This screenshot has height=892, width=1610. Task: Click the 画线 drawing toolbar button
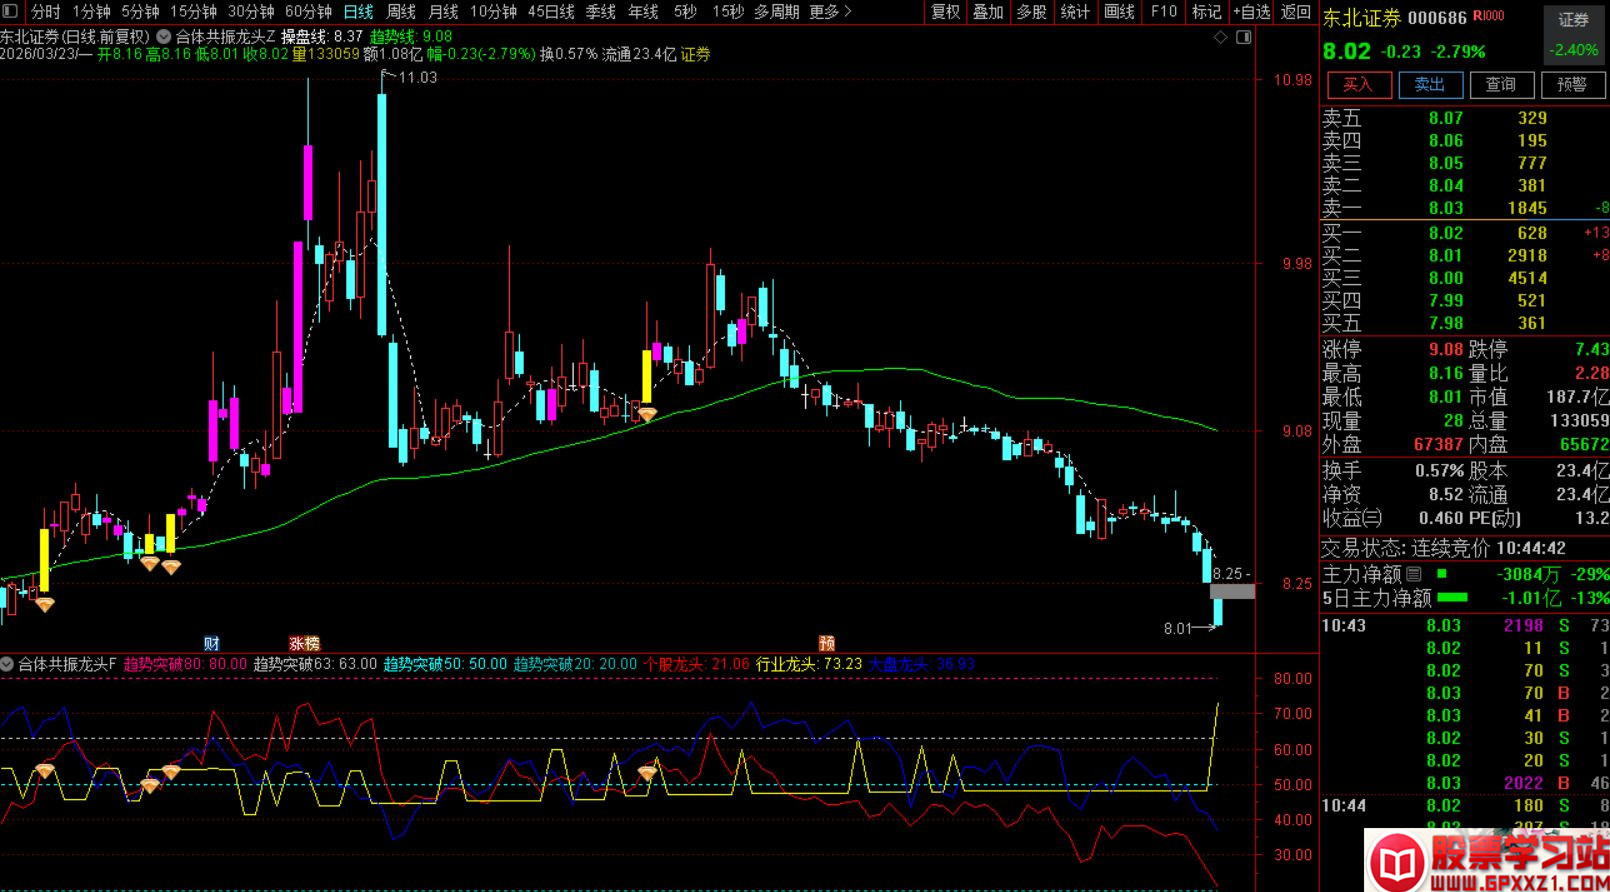[x=1119, y=11]
